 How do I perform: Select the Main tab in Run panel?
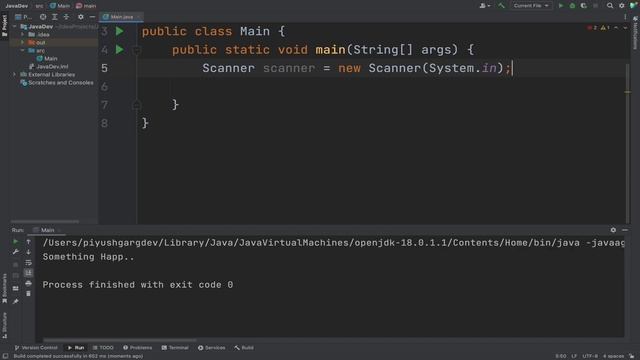[x=47, y=230]
